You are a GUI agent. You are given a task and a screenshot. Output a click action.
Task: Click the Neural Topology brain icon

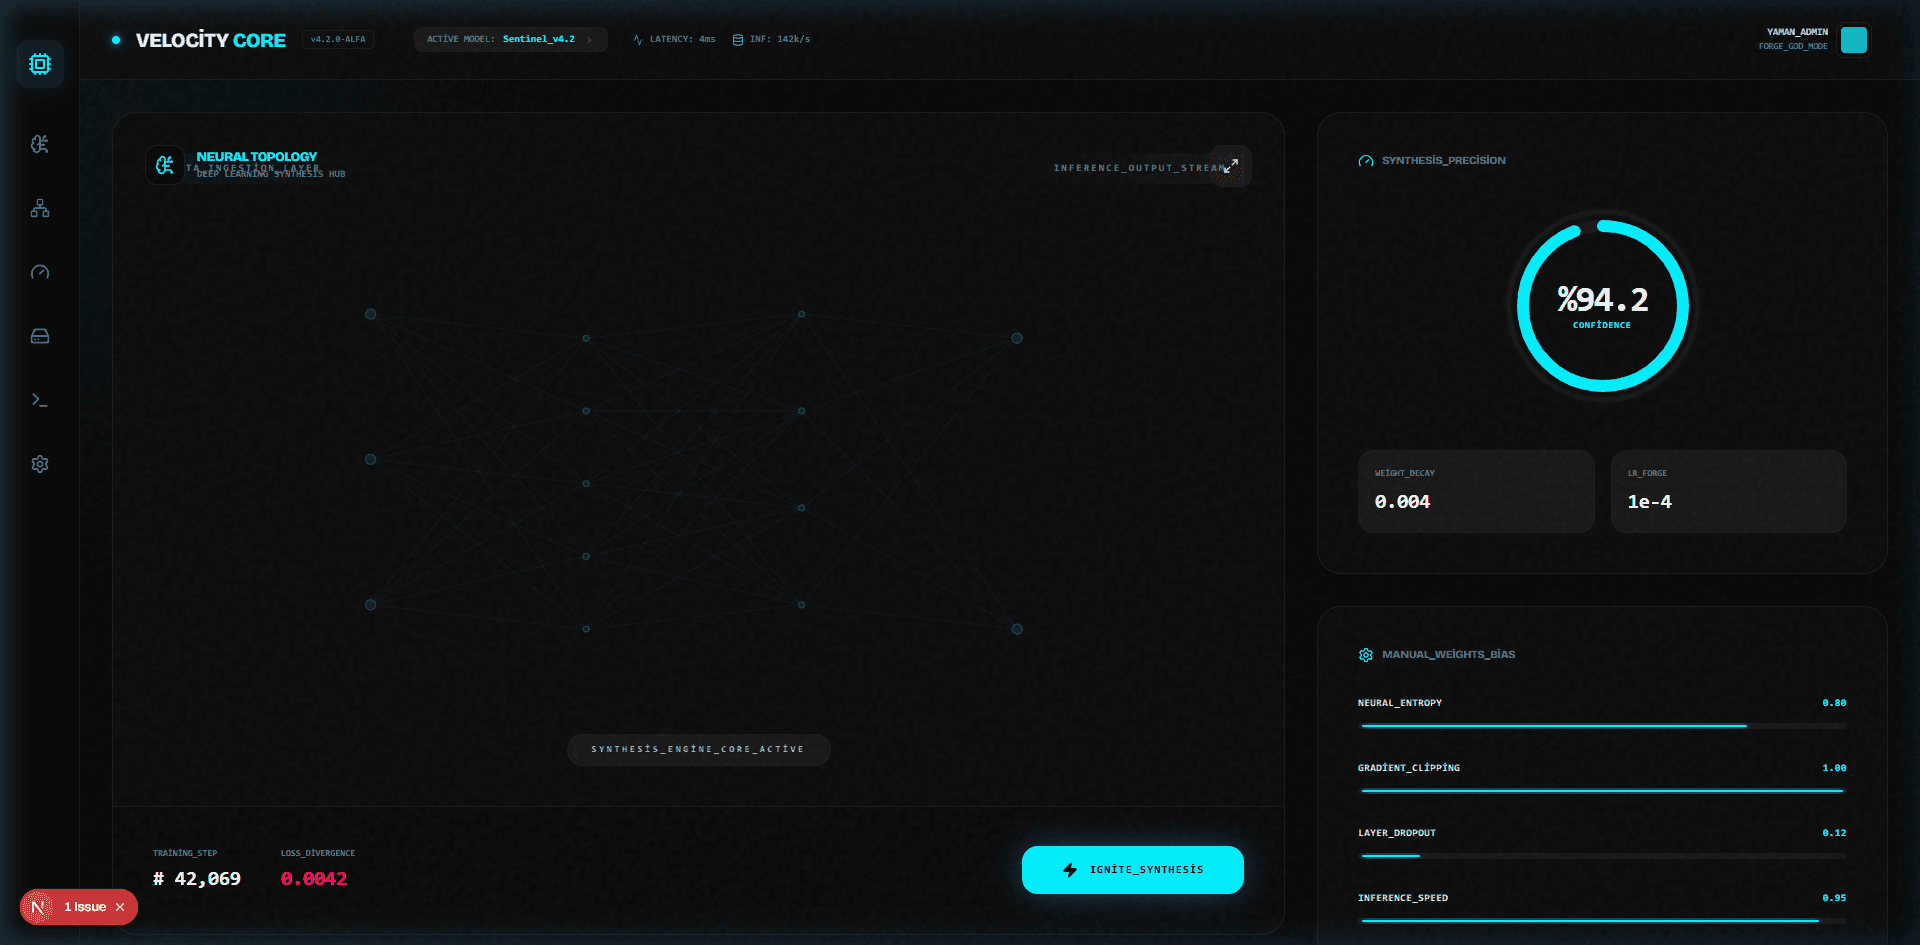coord(165,165)
